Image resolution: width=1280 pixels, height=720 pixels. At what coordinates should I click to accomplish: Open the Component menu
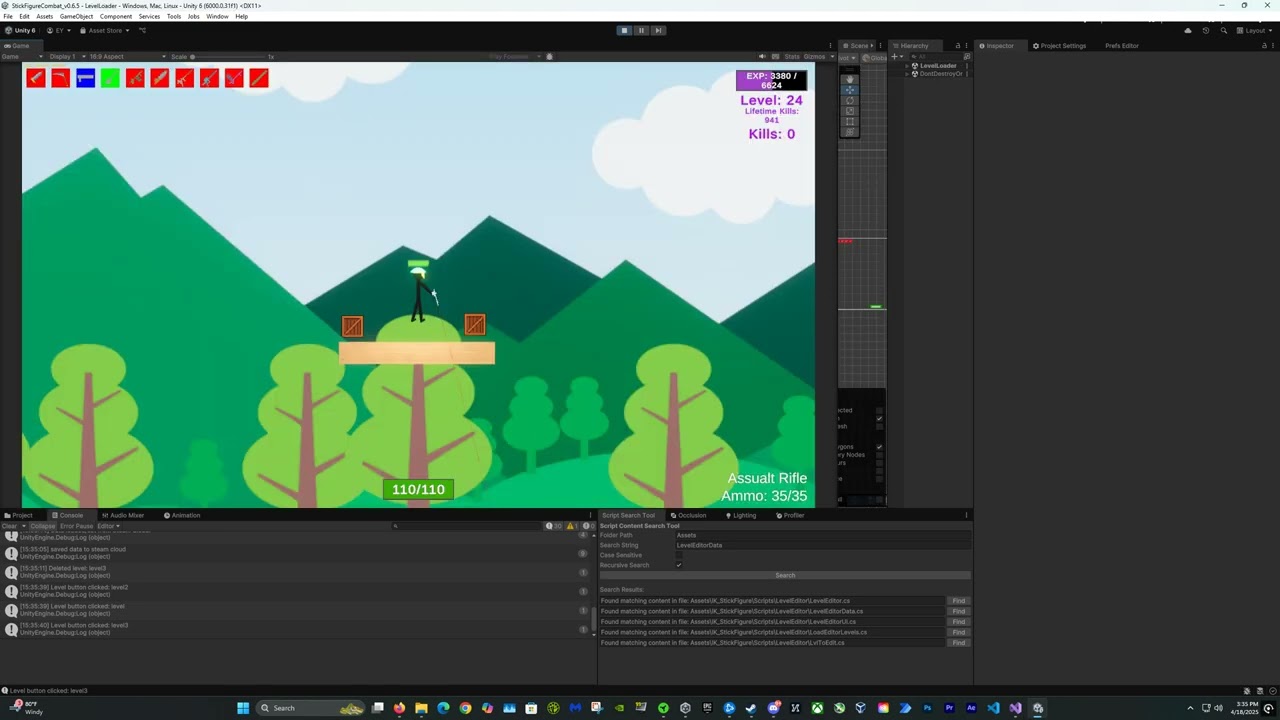tap(116, 16)
